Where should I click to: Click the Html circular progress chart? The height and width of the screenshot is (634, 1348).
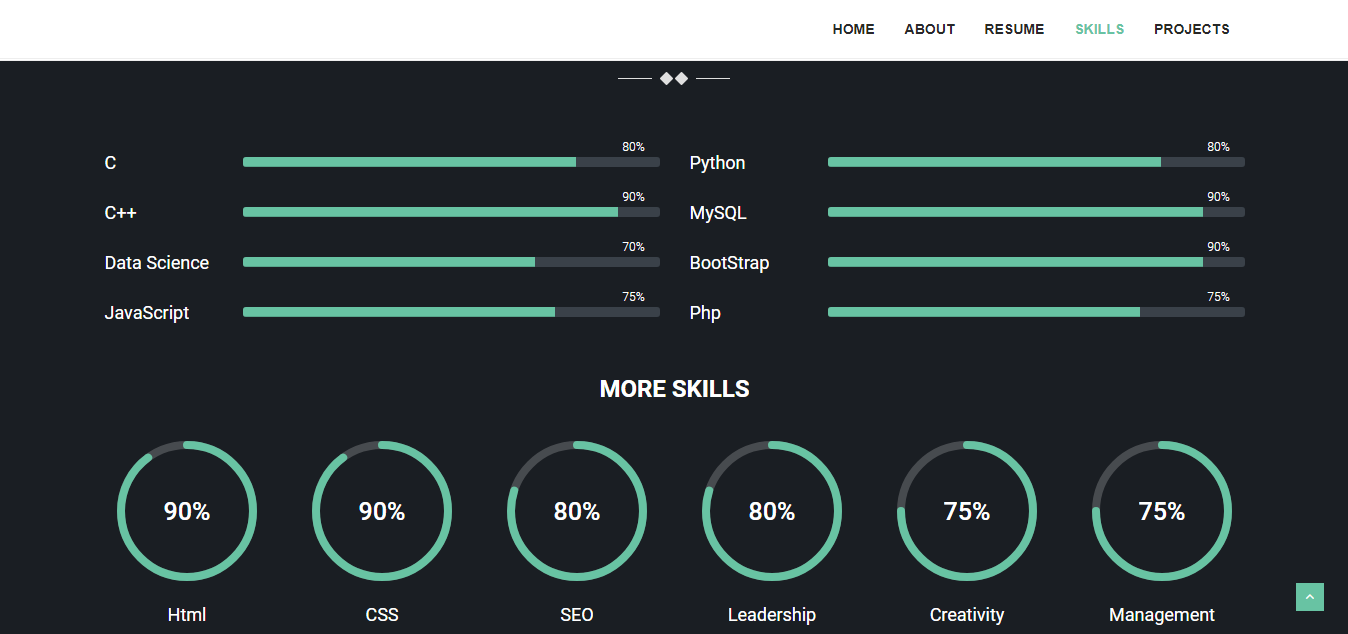tap(187, 511)
